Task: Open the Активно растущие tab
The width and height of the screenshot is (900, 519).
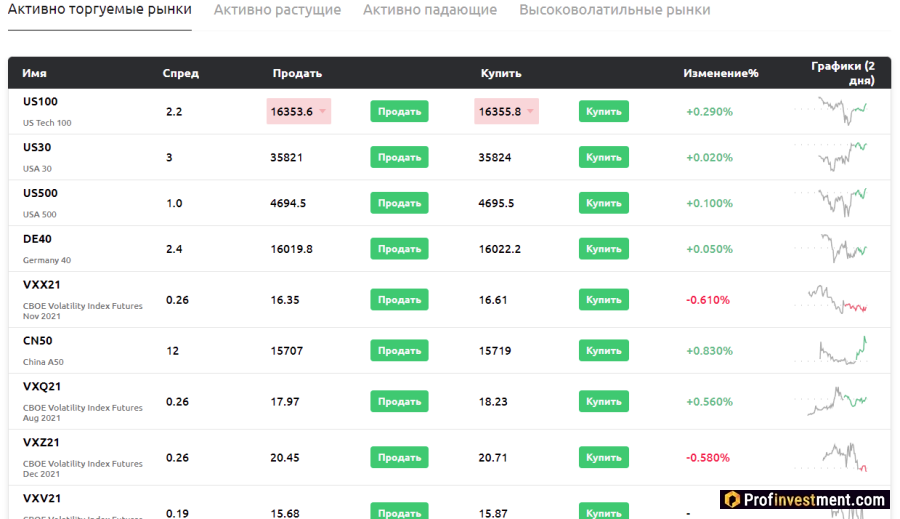Action: point(277,10)
